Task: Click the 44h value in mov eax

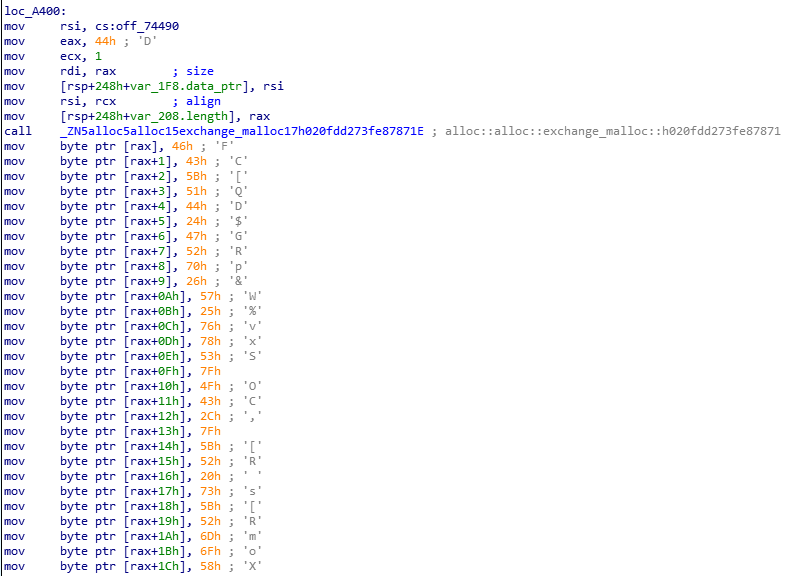Action: click(x=105, y=41)
